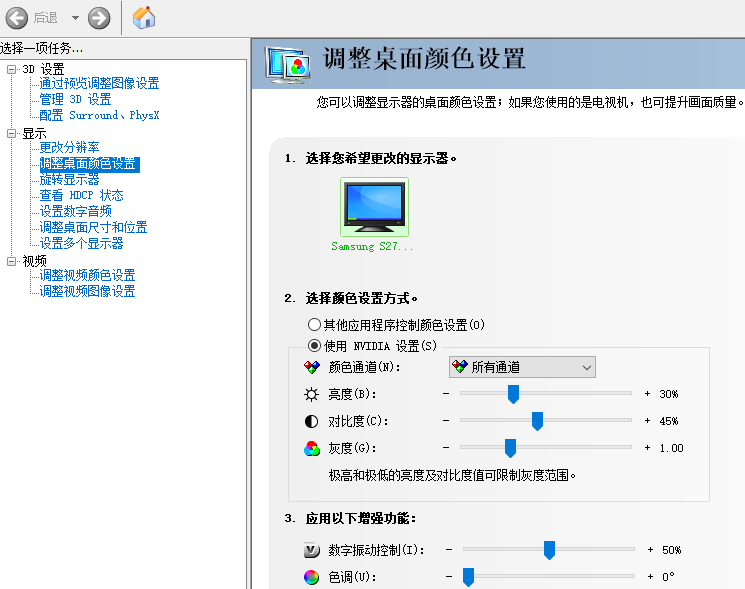Click the 视频 tree category label
This screenshot has width=745, height=589.
click(x=34, y=261)
